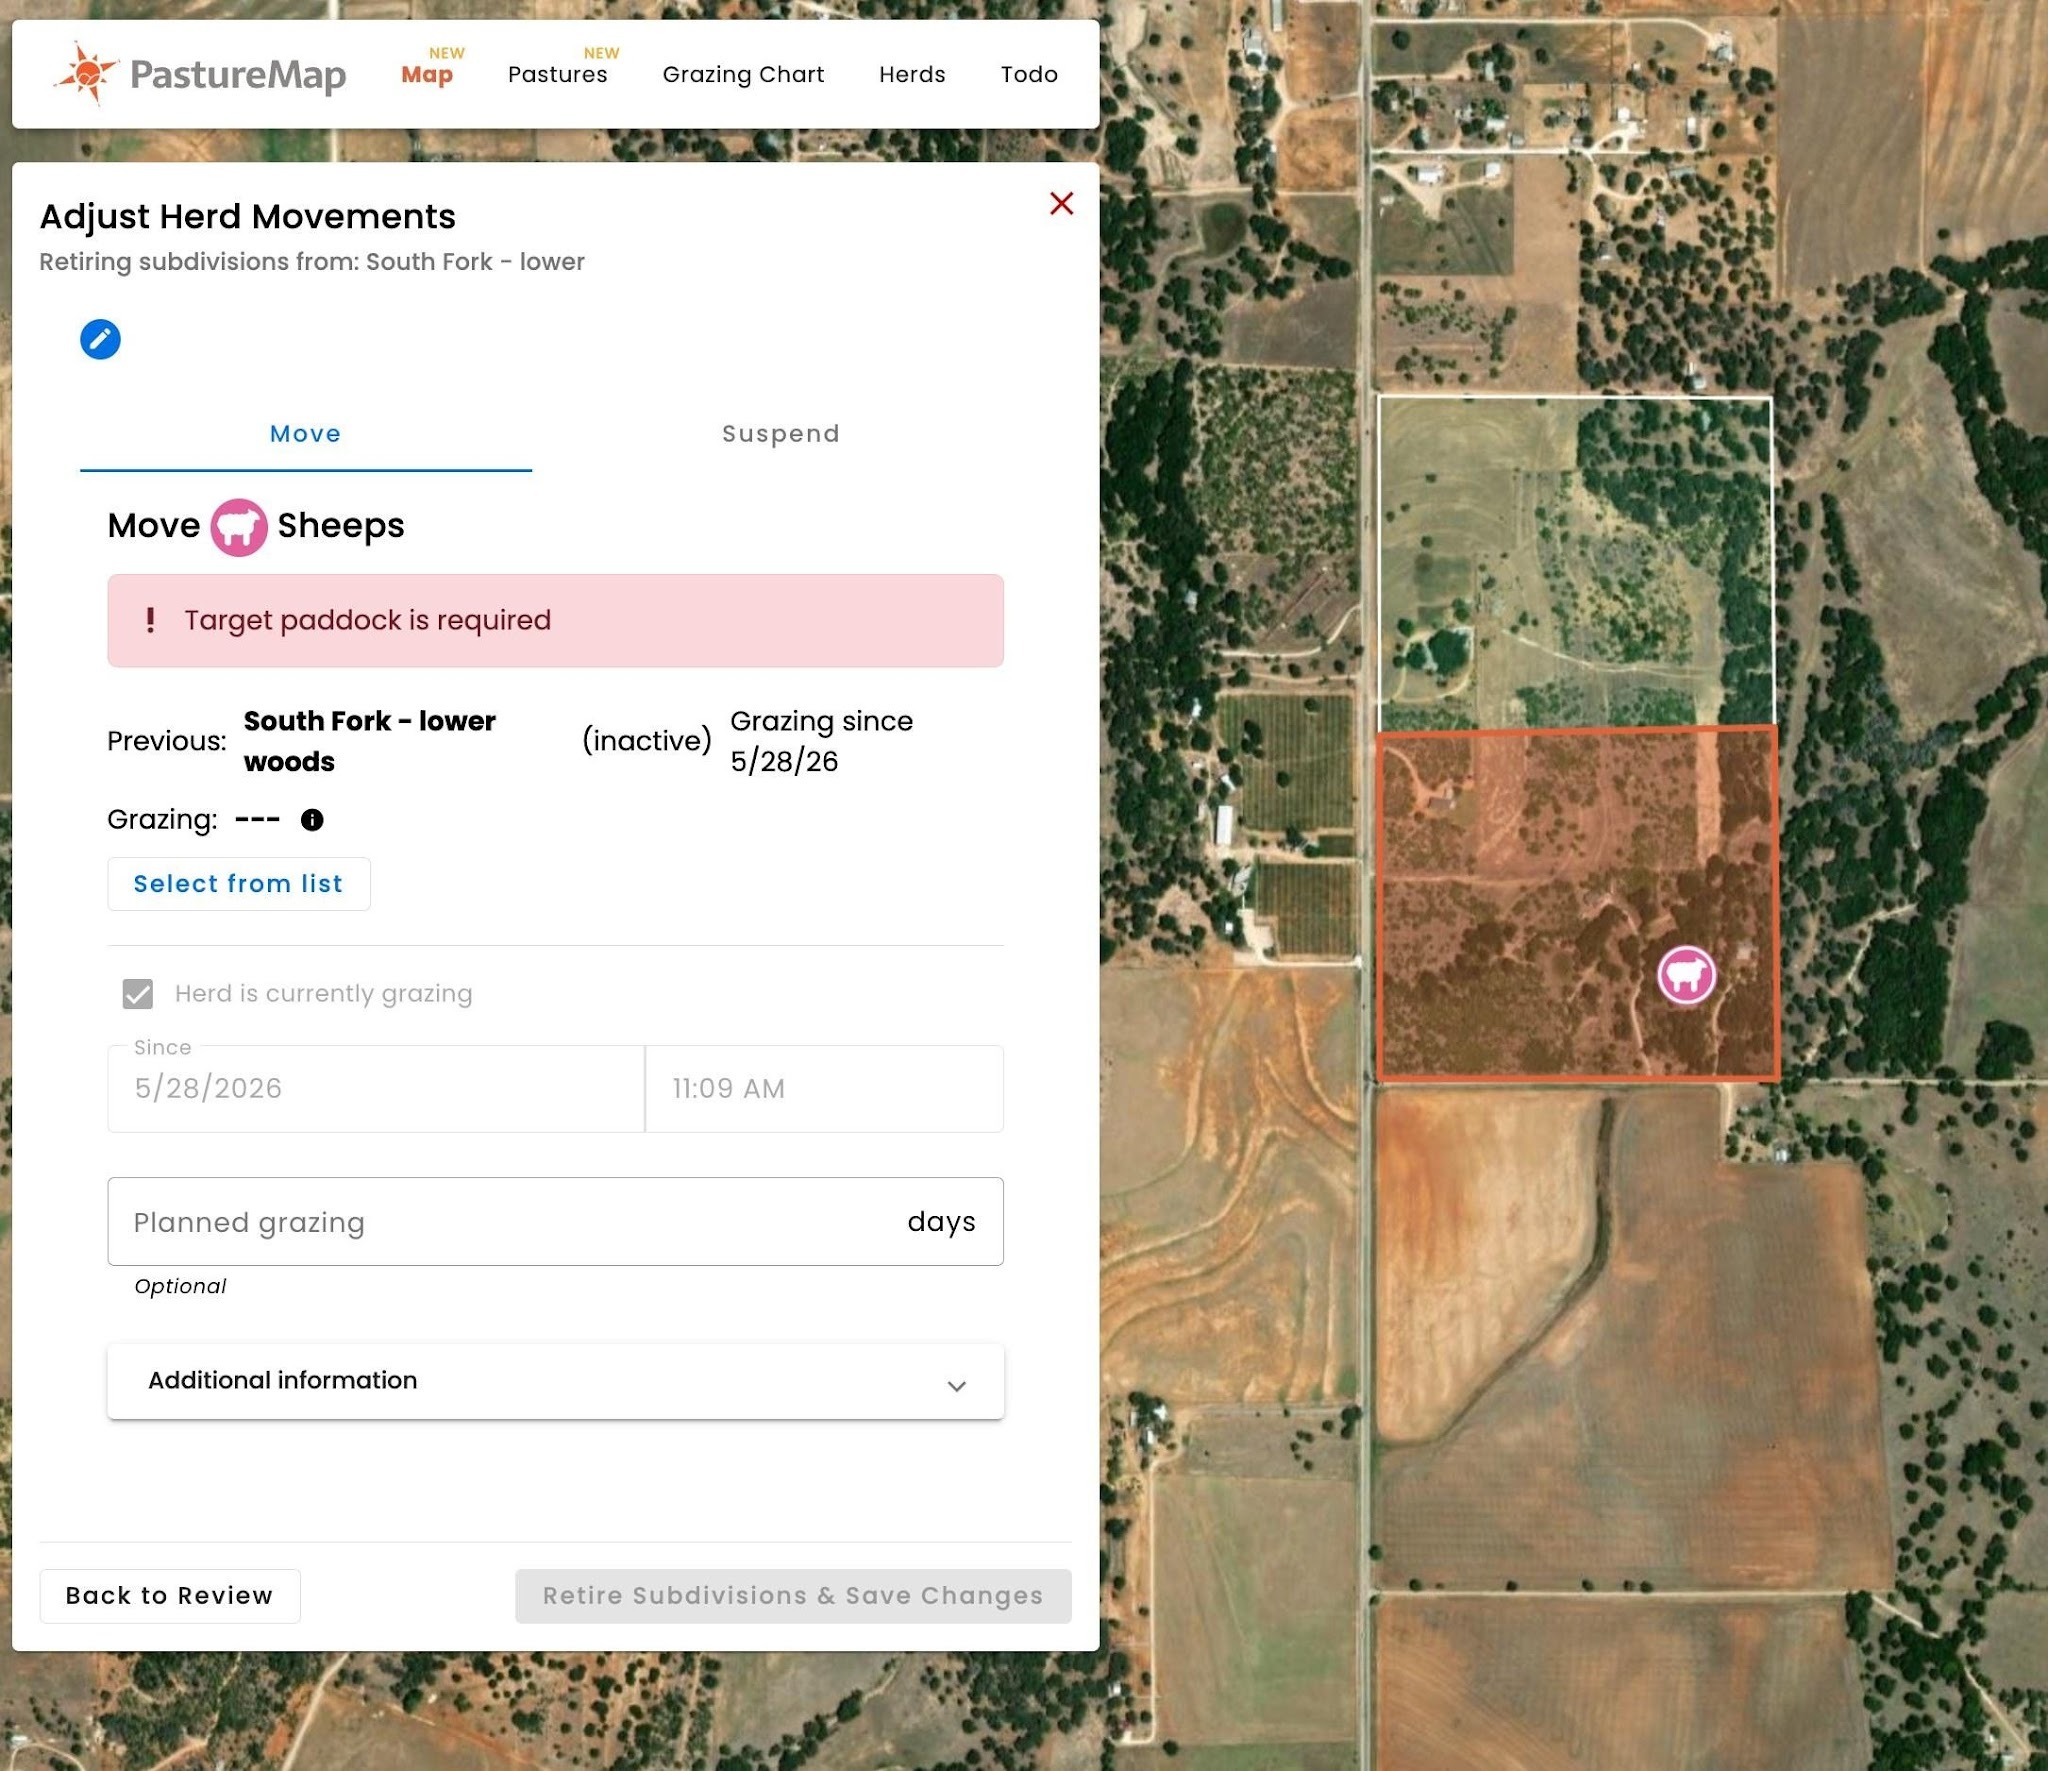
Task: Go to the Herds page
Action: coord(912,74)
